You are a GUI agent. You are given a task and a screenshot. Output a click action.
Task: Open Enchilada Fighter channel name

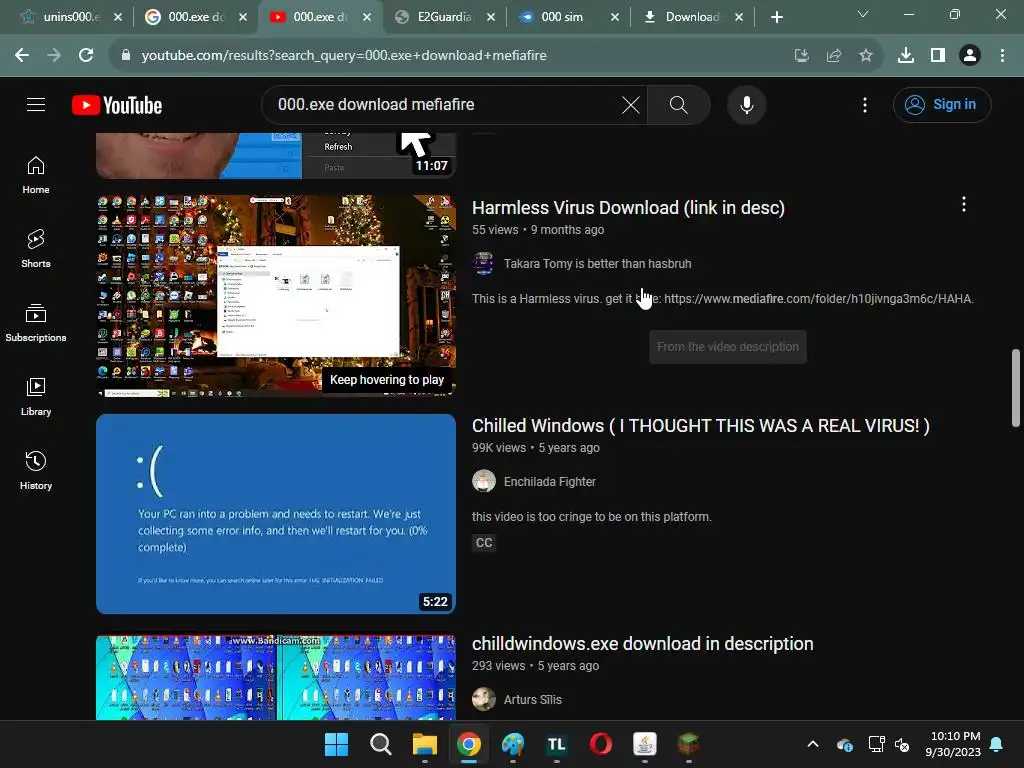tap(549, 482)
